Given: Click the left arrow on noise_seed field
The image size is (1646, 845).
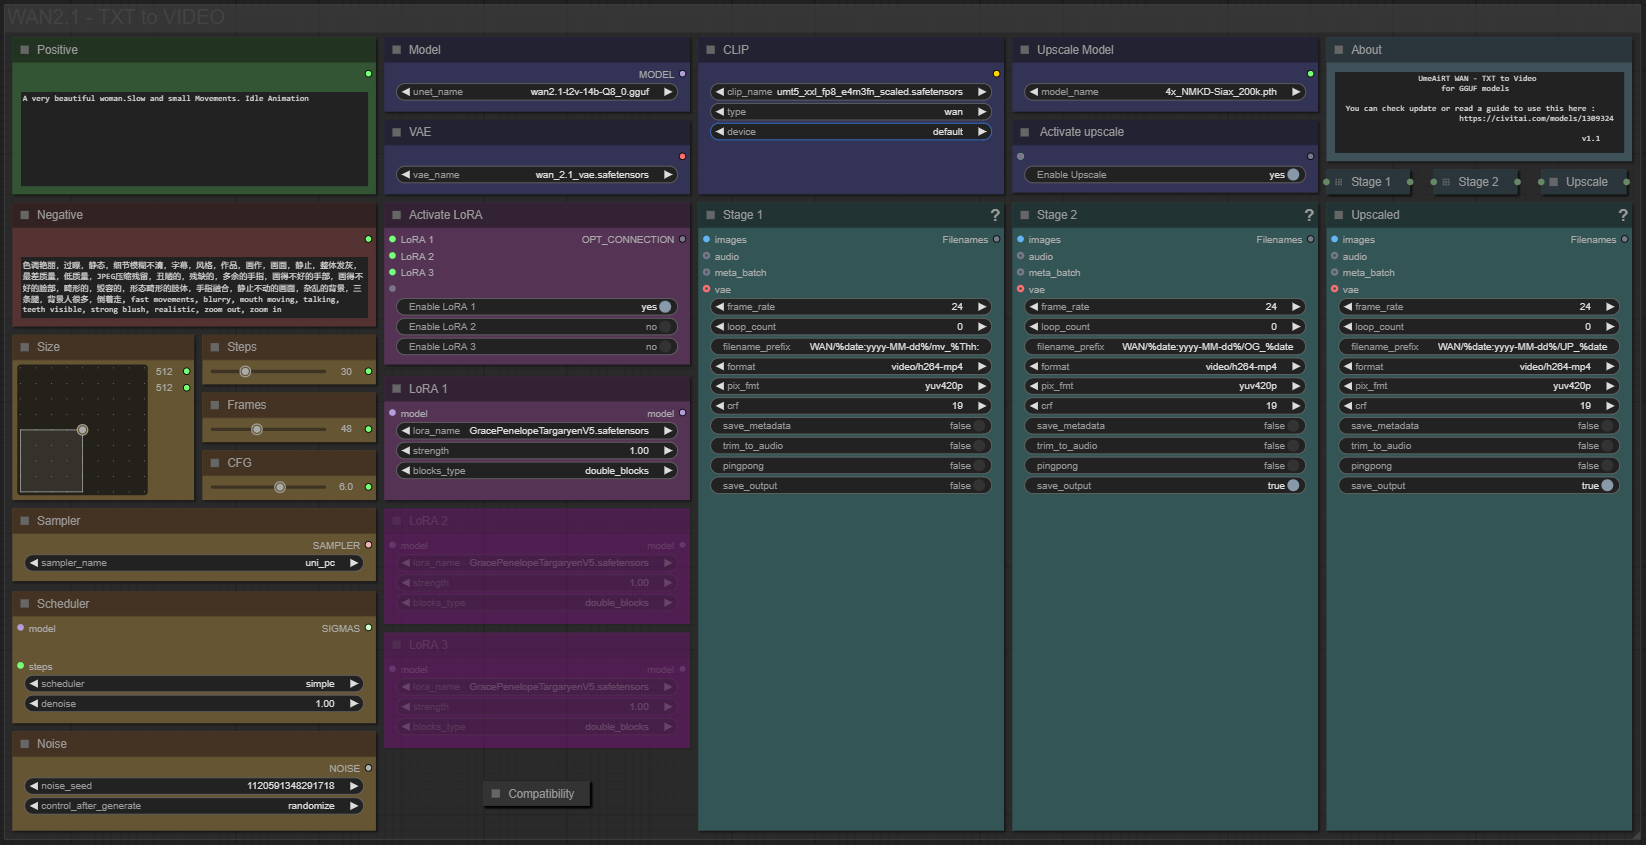Looking at the screenshot, I should coord(34,786).
